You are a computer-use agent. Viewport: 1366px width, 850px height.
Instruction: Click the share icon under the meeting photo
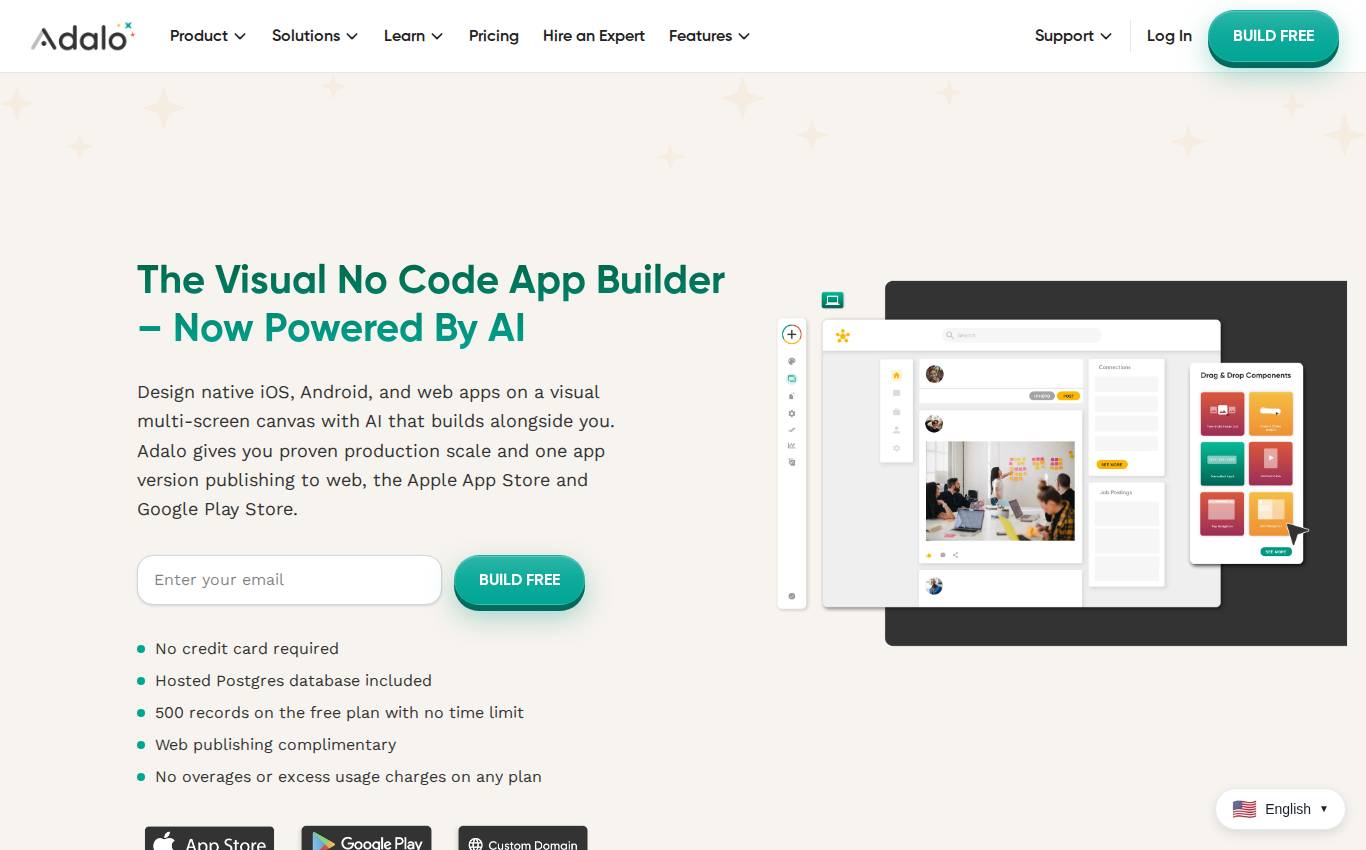pyautogui.click(x=956, y=555)
